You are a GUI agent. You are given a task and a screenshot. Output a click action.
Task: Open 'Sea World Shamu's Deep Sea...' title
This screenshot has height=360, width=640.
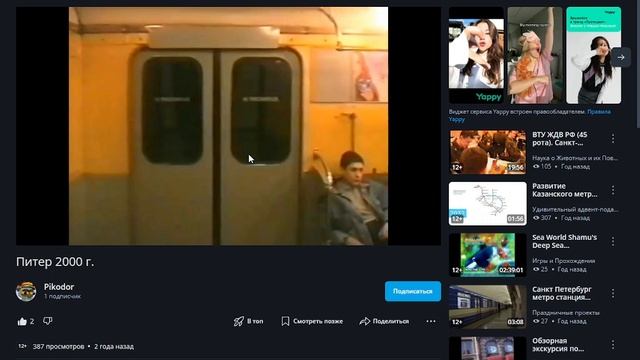(564, 242)
